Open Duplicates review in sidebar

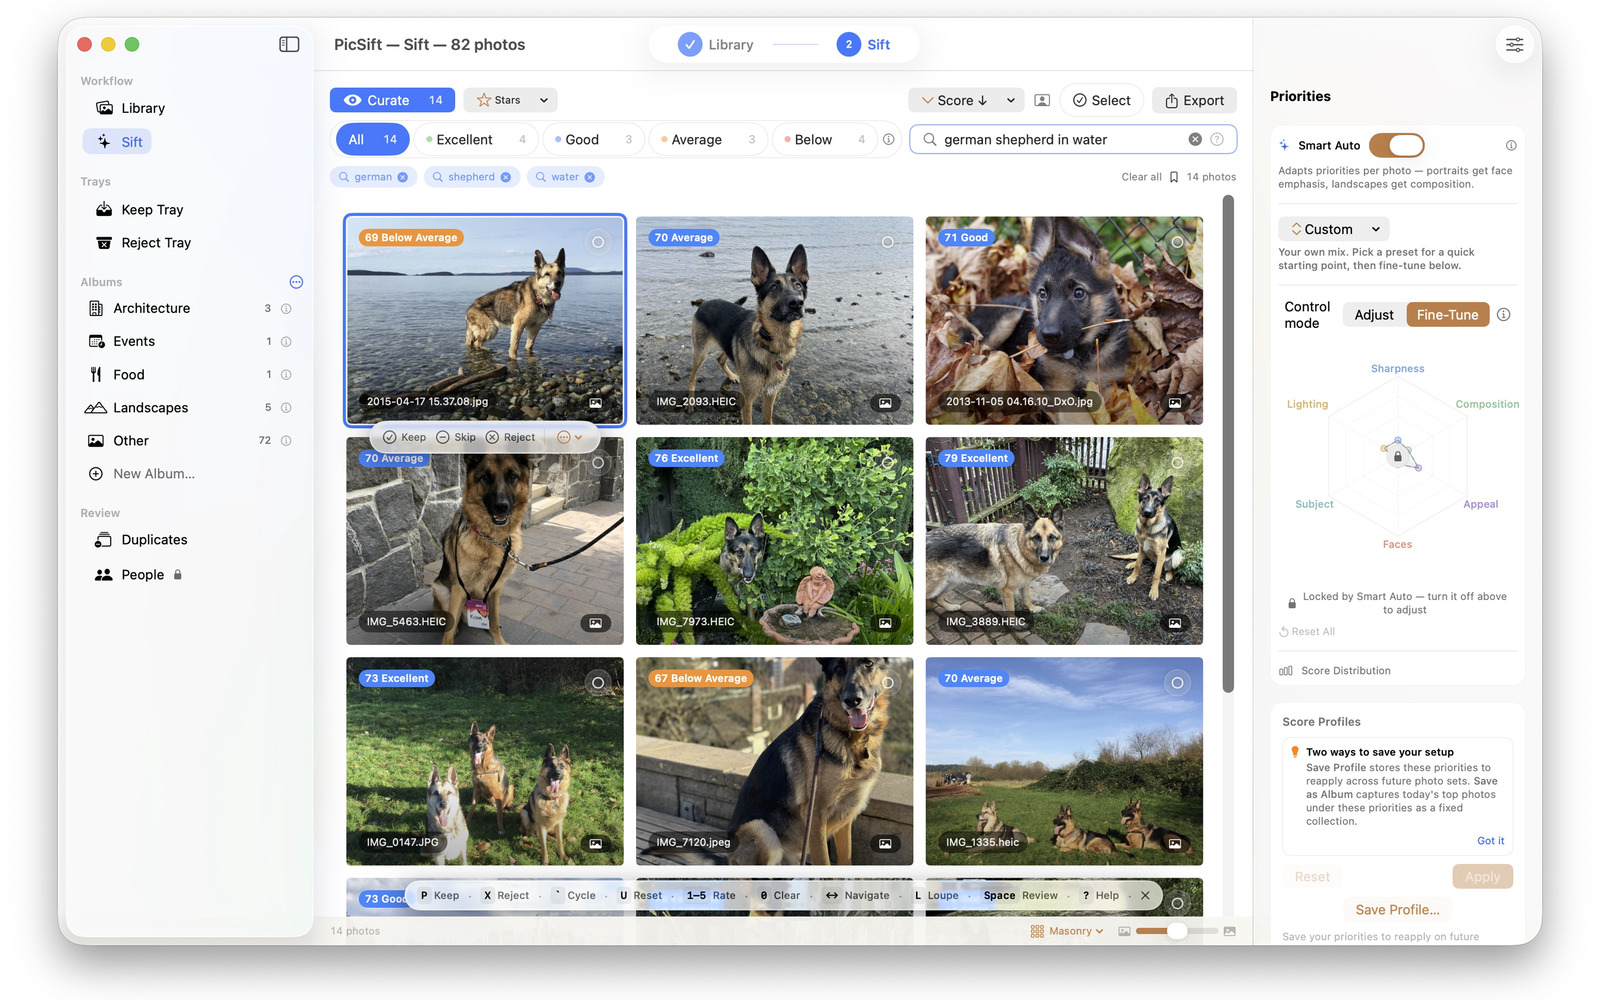click(x=154, y=540)
